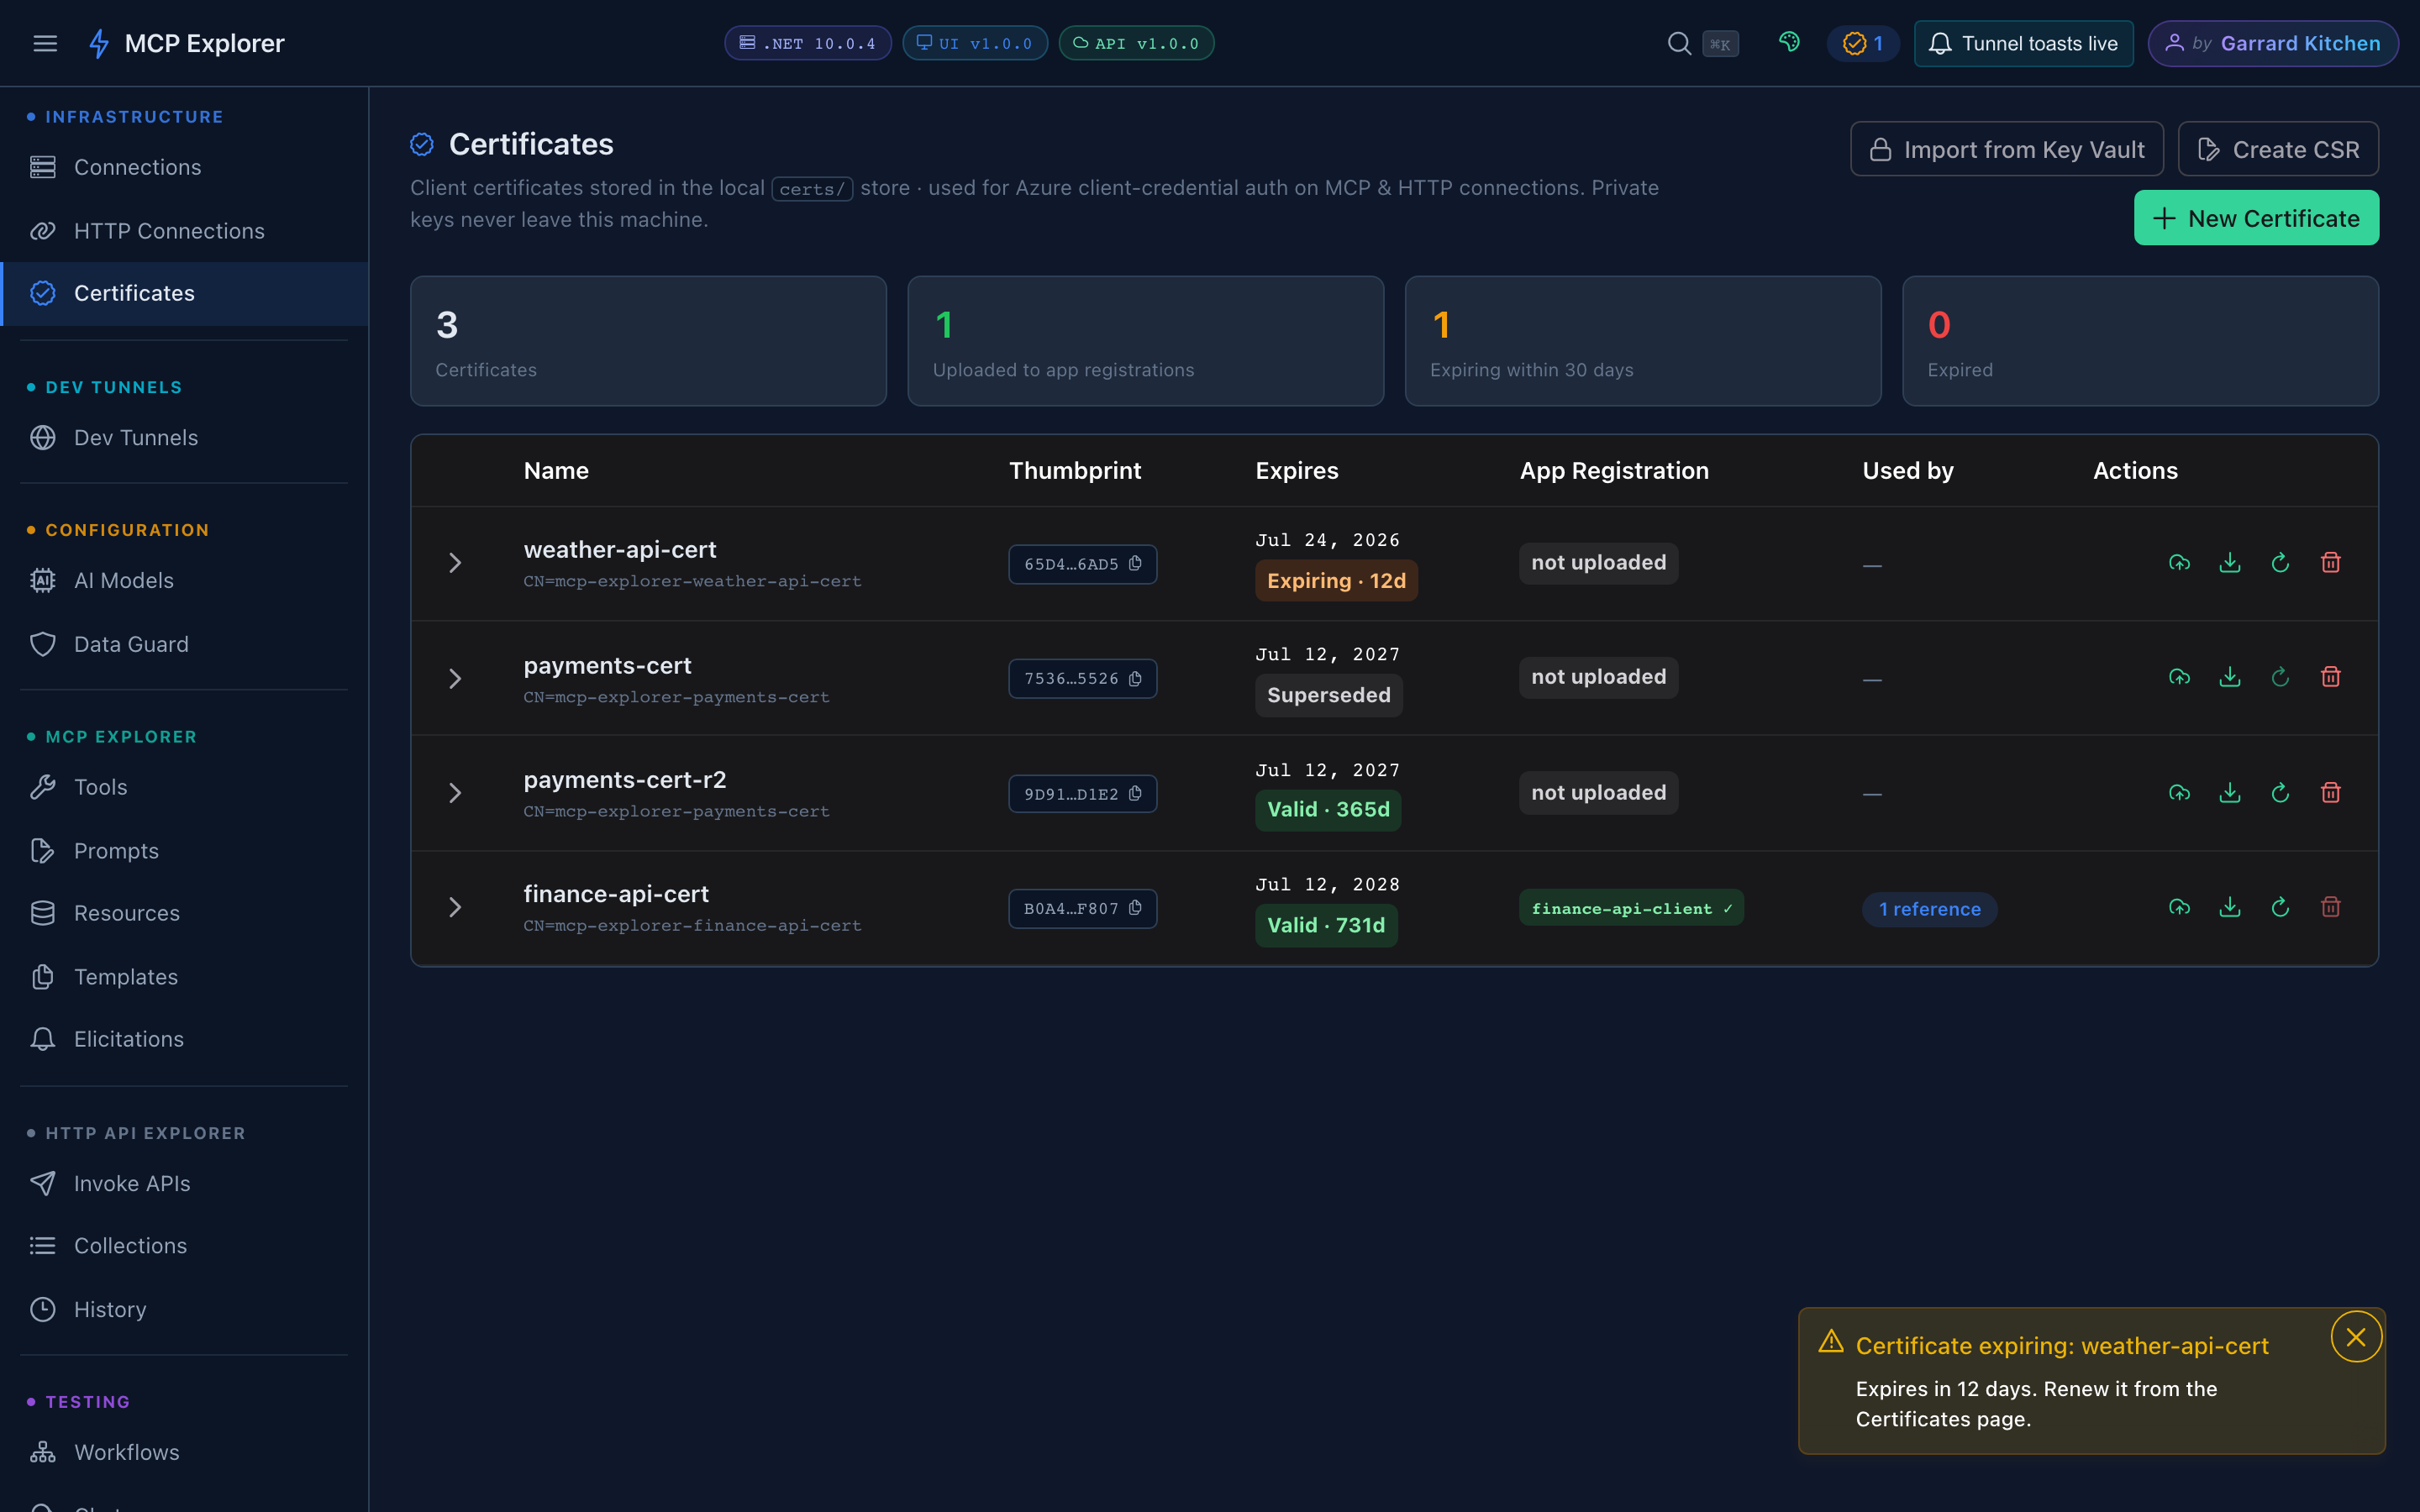Renew weather-api-cert
Screen dimensions: 2420x1512
2280,563
